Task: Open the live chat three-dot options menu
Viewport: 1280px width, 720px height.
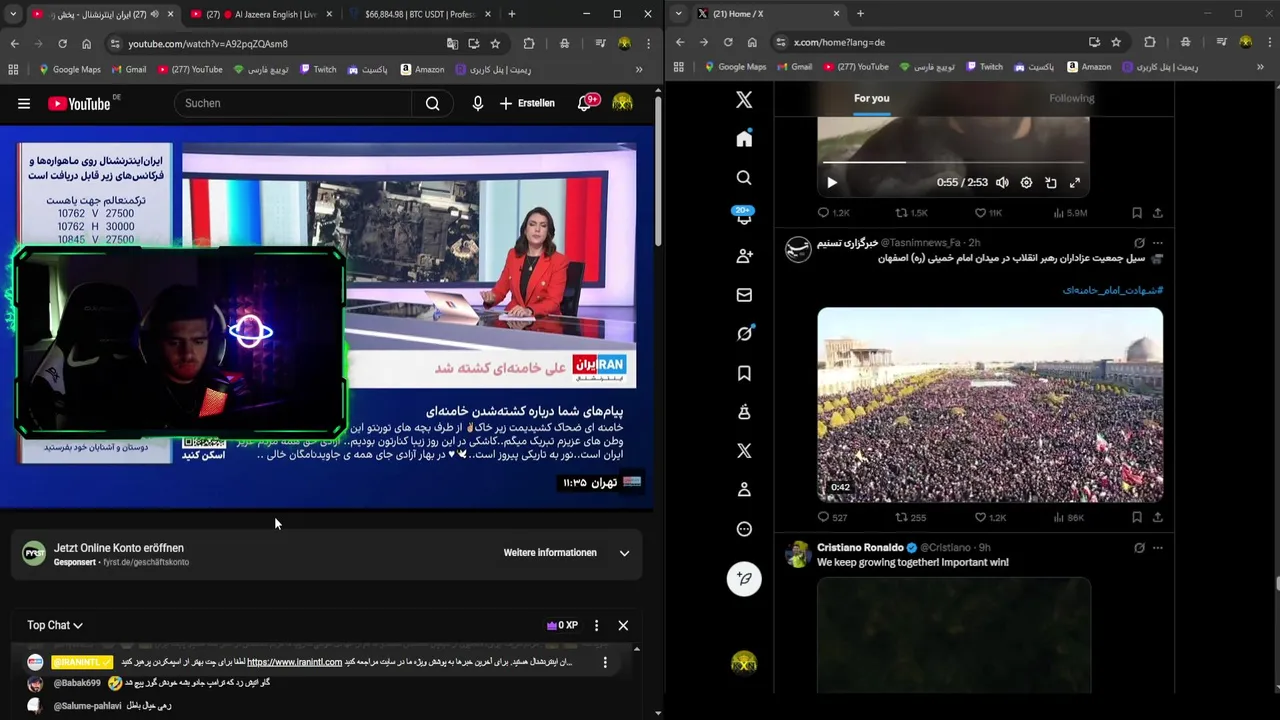Action: [596, 625]
